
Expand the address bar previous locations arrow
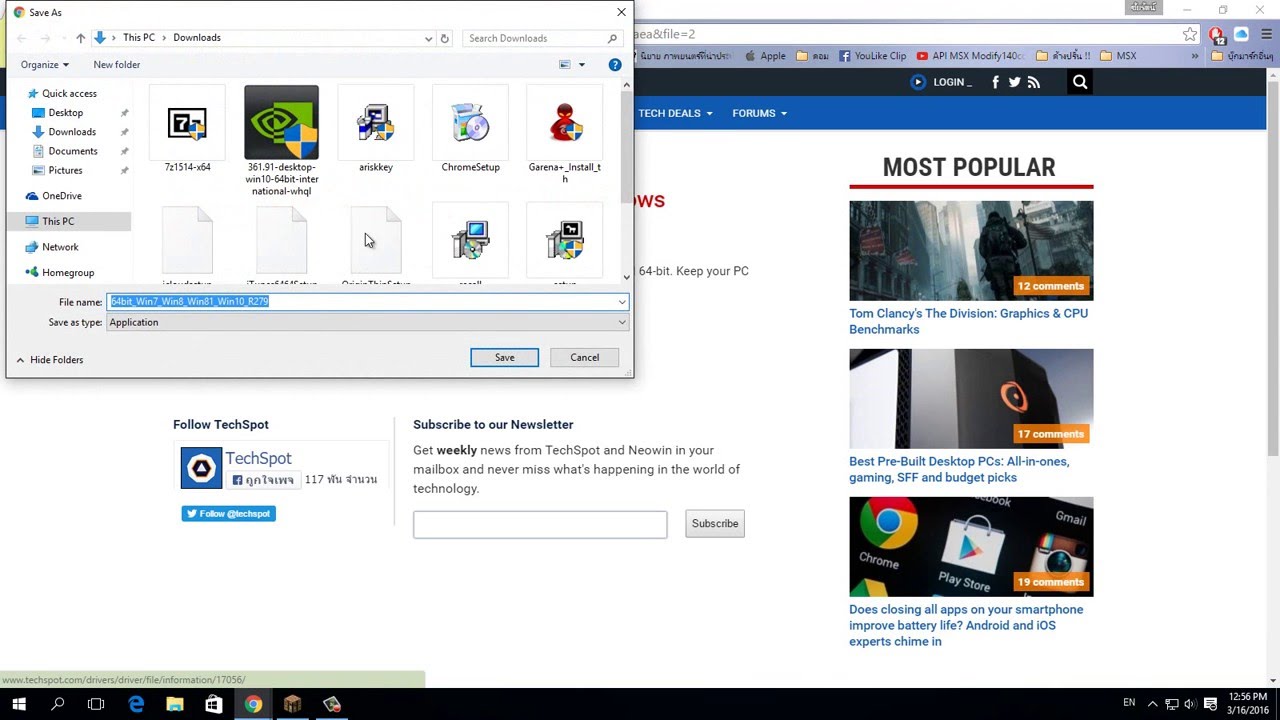[x=428, y=38]
